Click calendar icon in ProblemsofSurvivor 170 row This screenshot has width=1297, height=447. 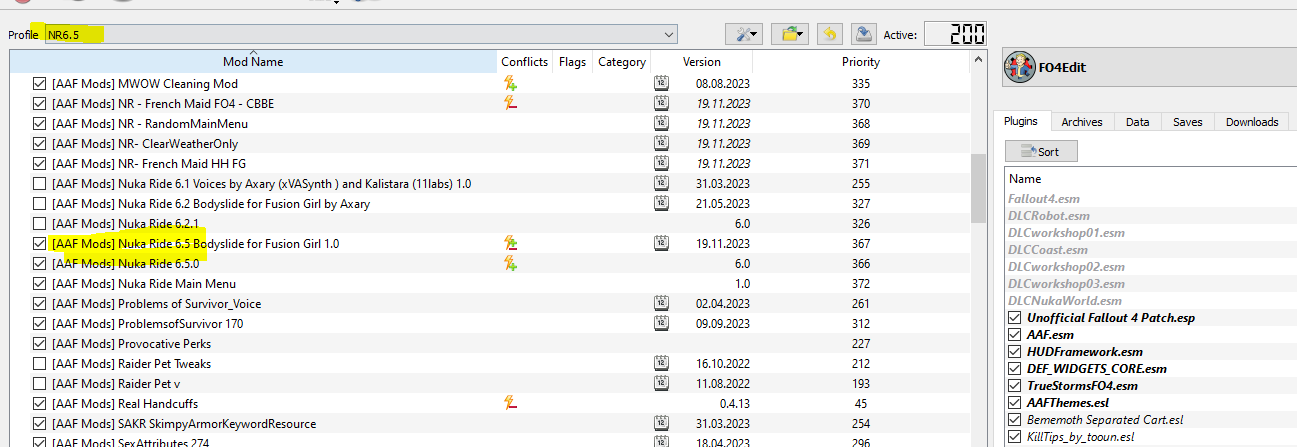[661, 323]
